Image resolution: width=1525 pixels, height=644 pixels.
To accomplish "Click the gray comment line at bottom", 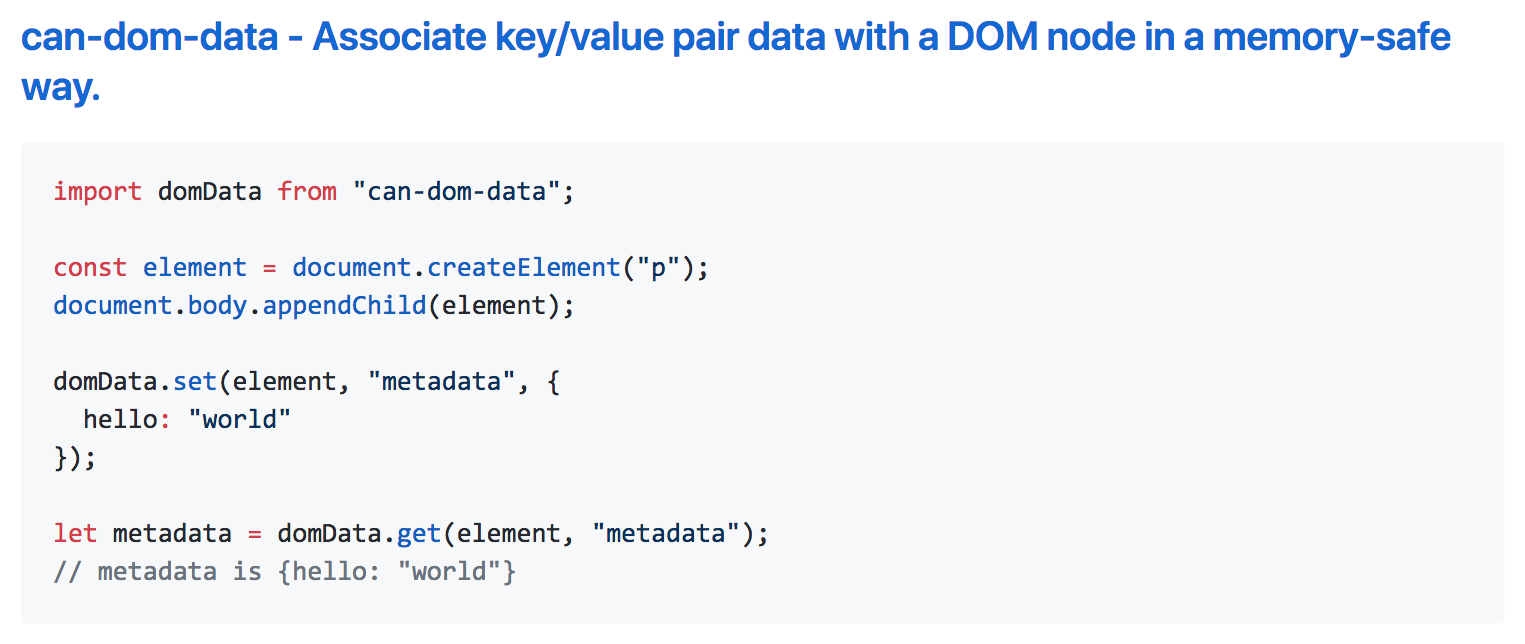I will [285, 571].
